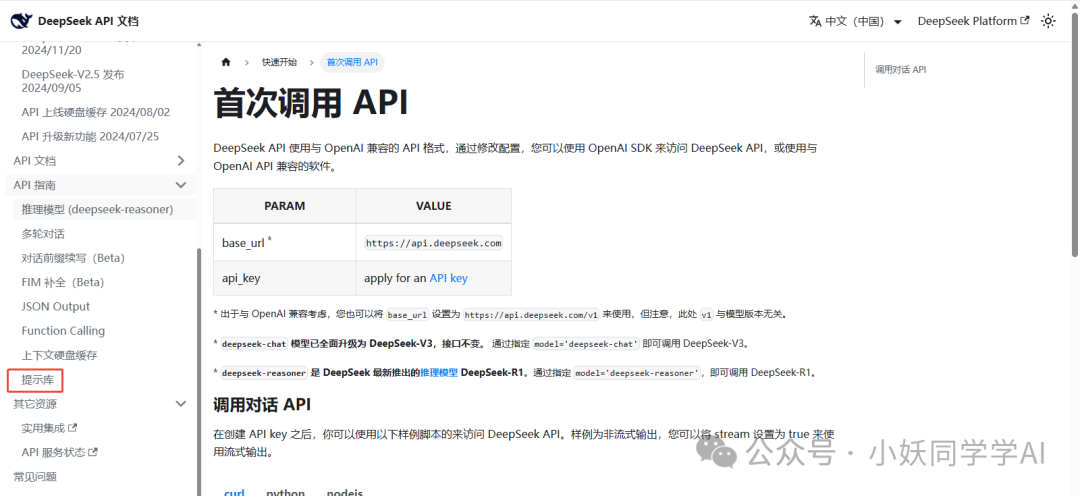Image resolution: width=1080 pixels, height=496 pixels.
Task: Open the 中文（中国）language dropdown
Action: [855, 21]
